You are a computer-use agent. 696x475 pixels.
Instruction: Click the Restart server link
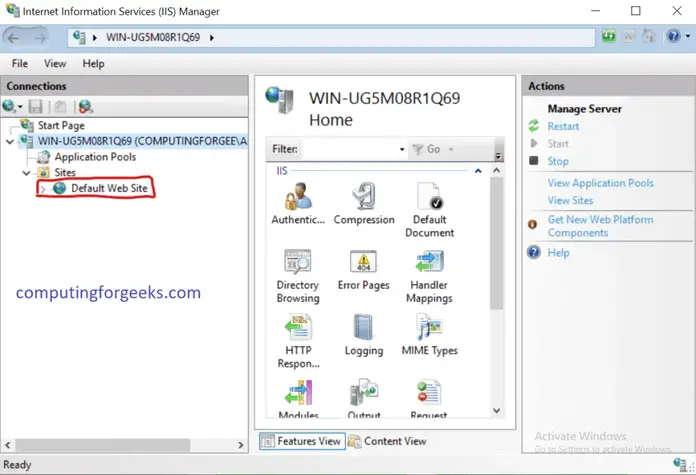[563, 127]
